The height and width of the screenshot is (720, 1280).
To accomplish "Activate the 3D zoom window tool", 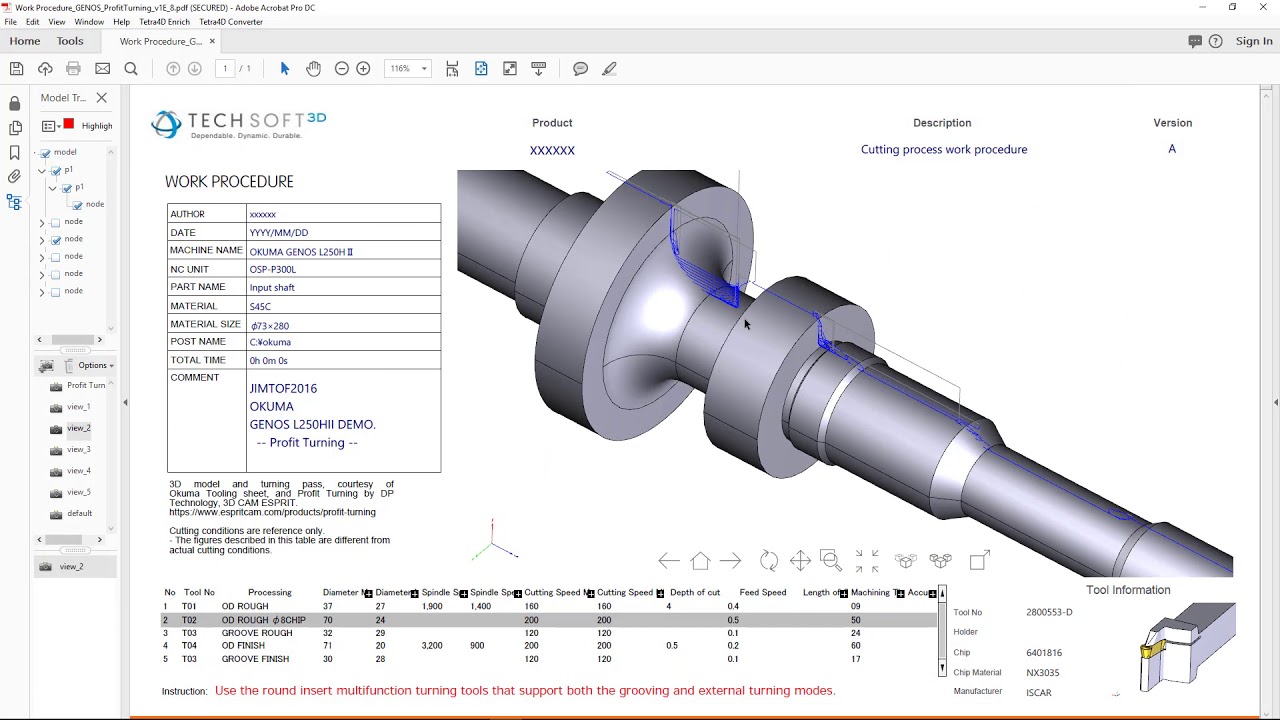I will click(830, 560).
